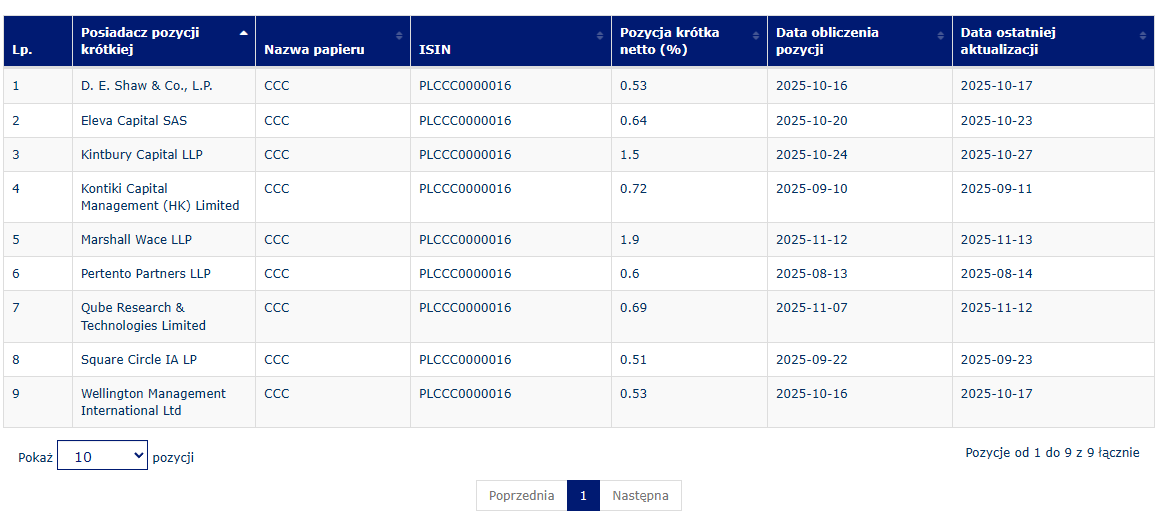Click sort arrows for Data ostatniej aktualizacji
The width and height of the screenshot is (1164, 522).
click(x=1142, y=35)
